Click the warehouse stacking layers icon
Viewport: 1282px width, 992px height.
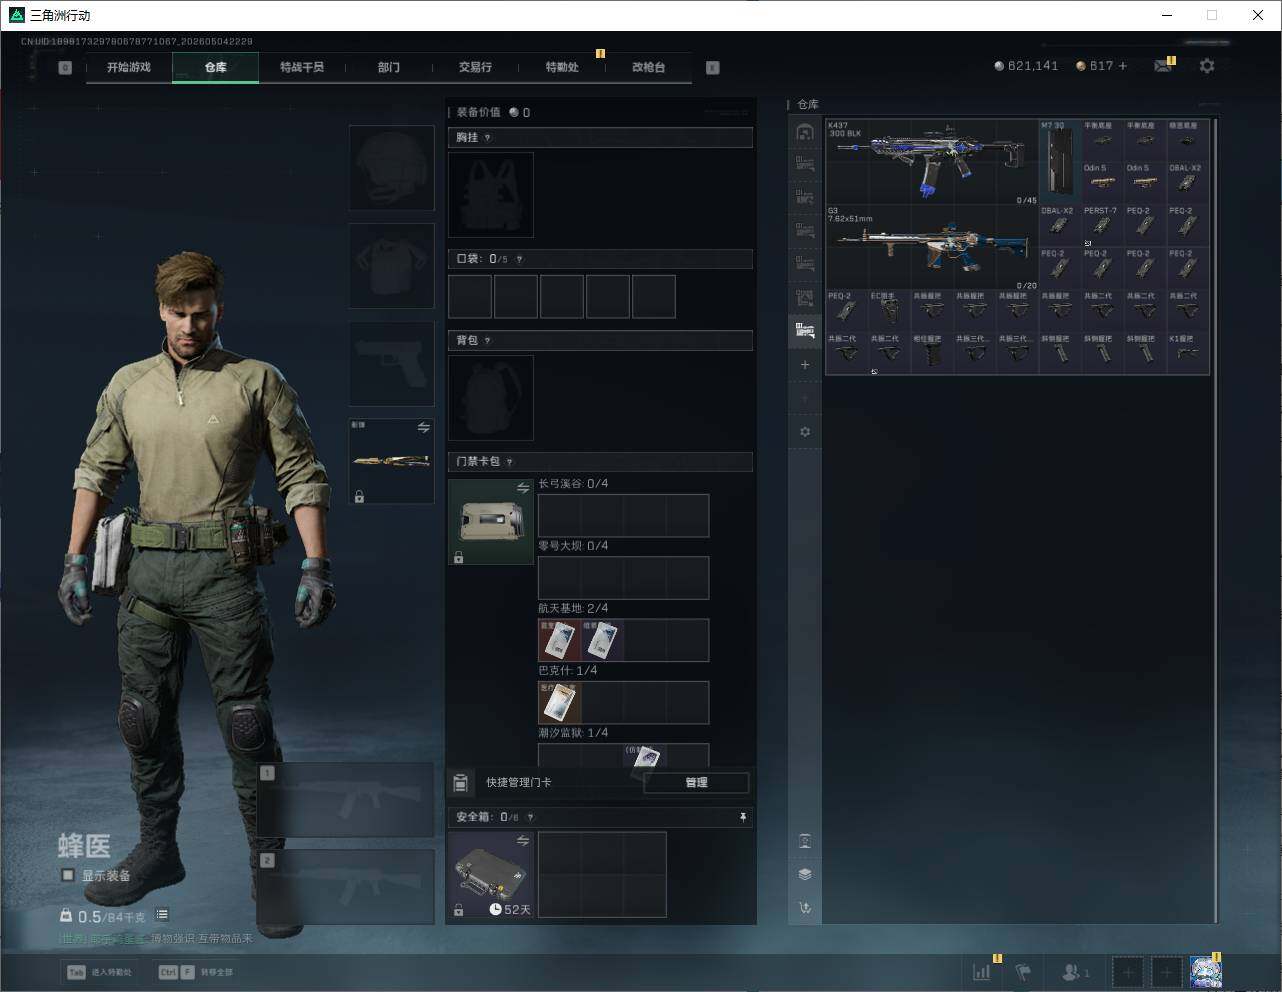tap(805, 874)
